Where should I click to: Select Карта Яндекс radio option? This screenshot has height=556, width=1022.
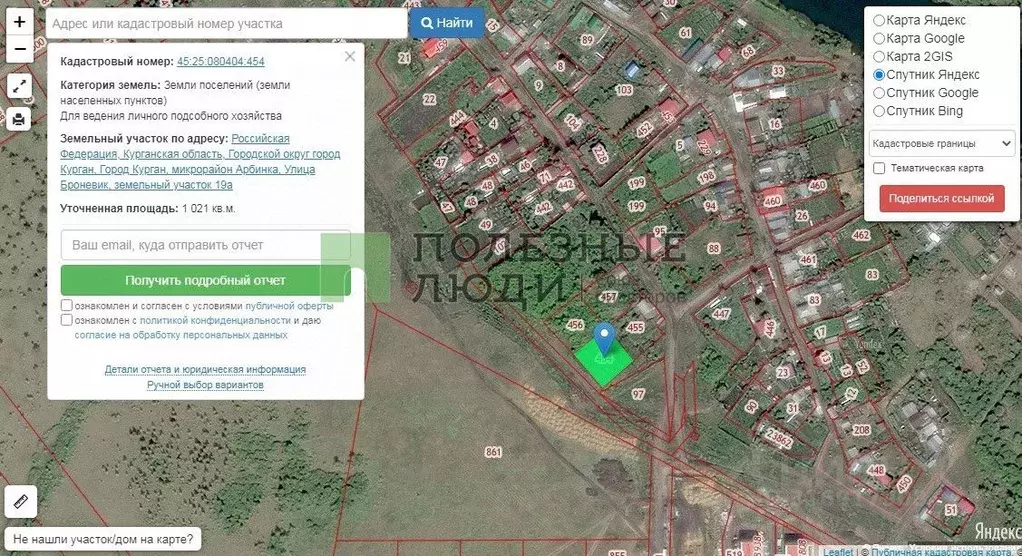pyautogui.click(x=879, y=20)
